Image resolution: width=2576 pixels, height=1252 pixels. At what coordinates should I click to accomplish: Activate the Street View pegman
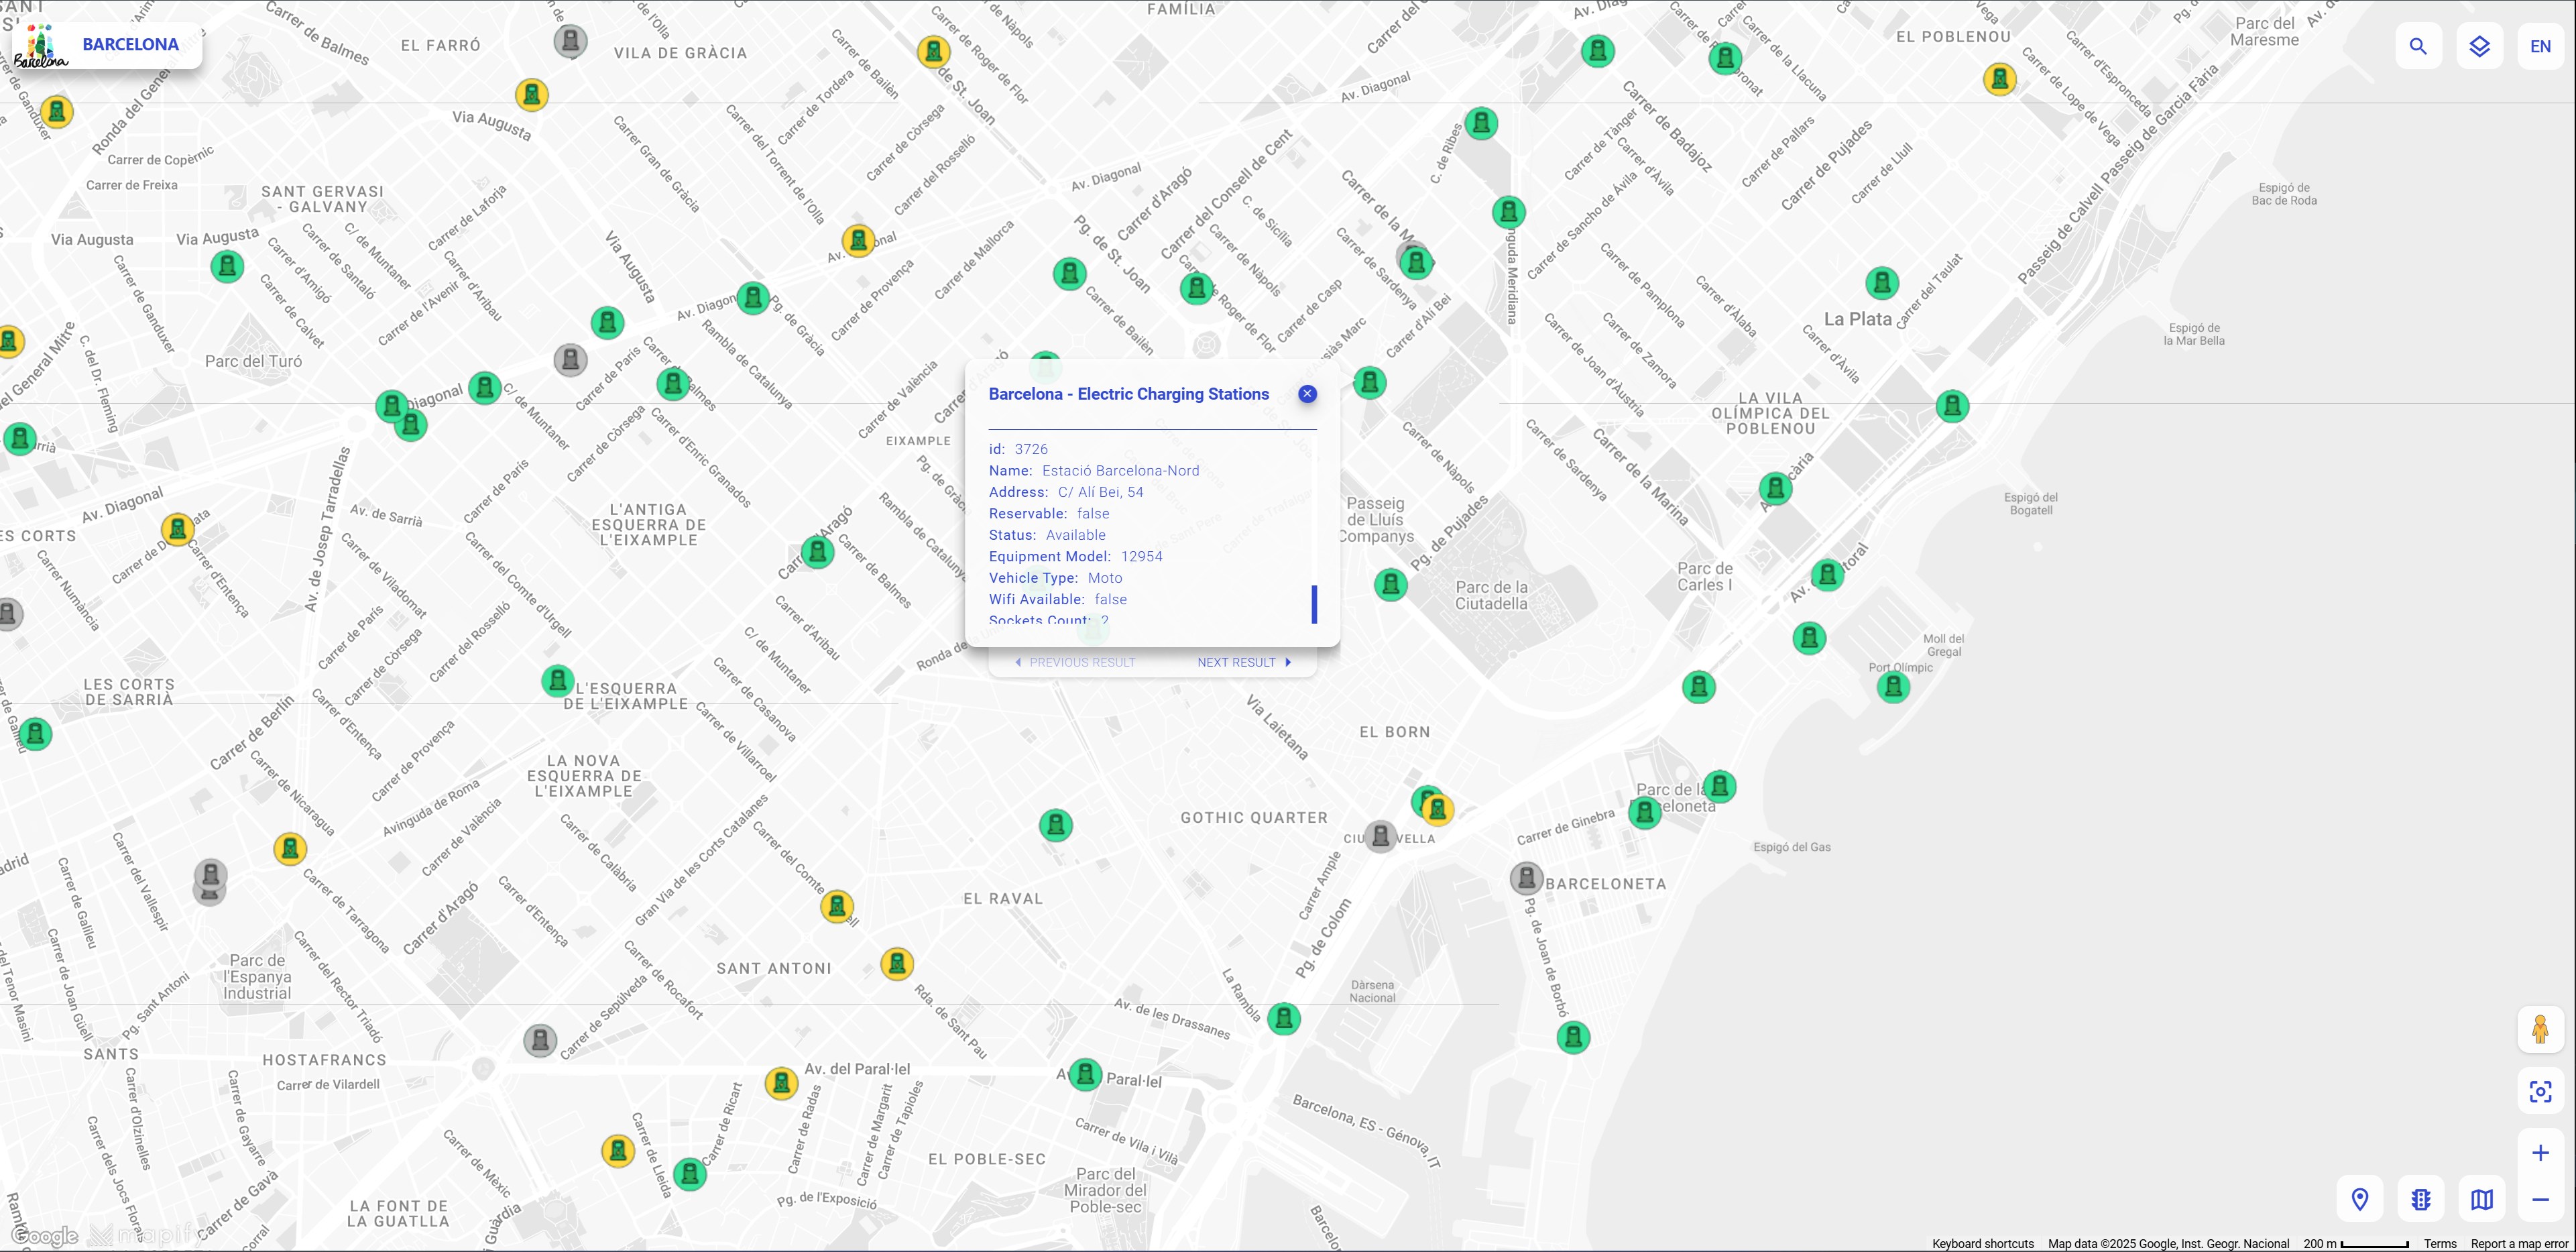click(x=2541, y=1030)
